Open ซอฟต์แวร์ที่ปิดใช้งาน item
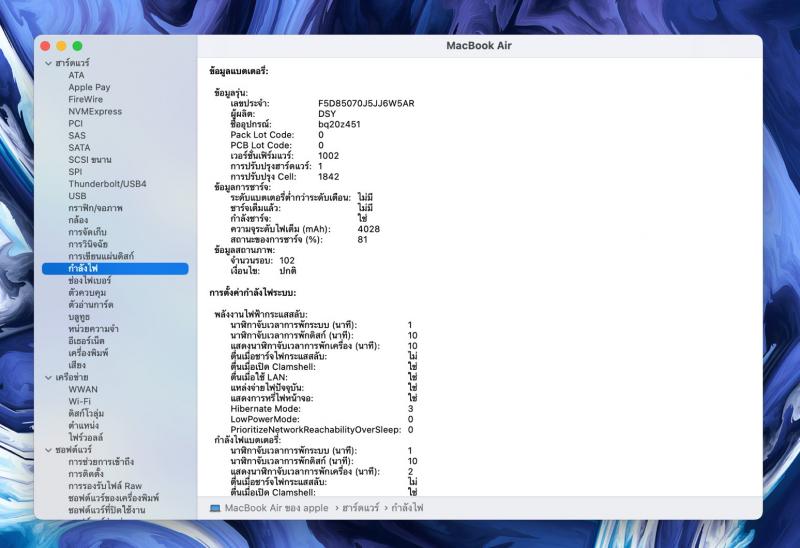 [x=107, y=510]
